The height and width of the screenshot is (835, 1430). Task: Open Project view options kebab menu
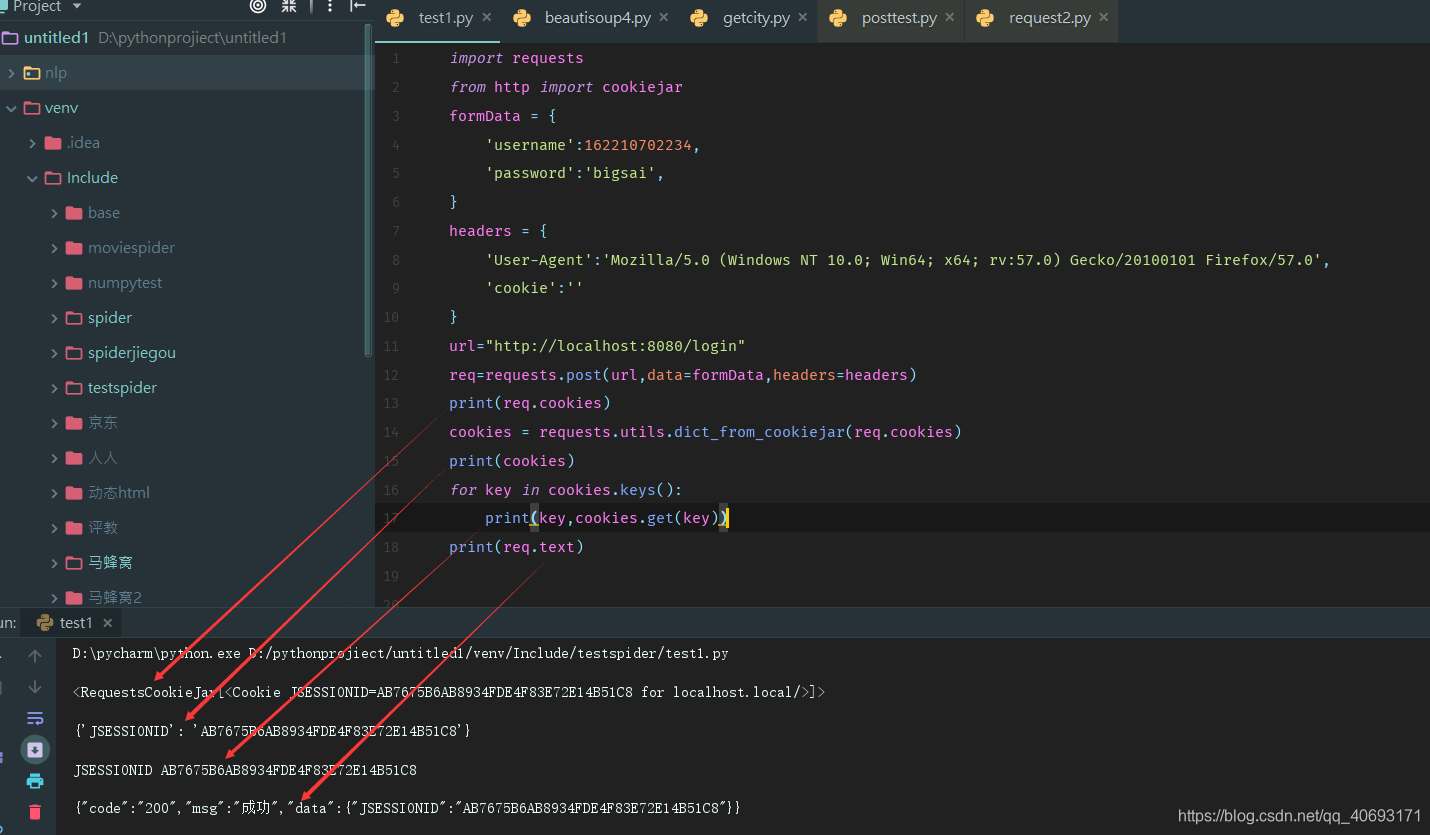(330, 7)
